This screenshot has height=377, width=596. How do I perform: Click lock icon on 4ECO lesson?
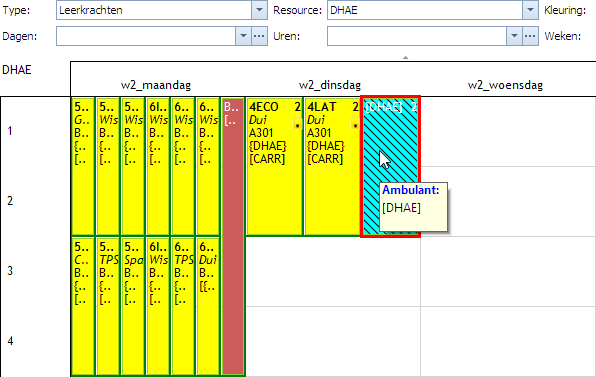pyautogui.click(x=297, y=124)
